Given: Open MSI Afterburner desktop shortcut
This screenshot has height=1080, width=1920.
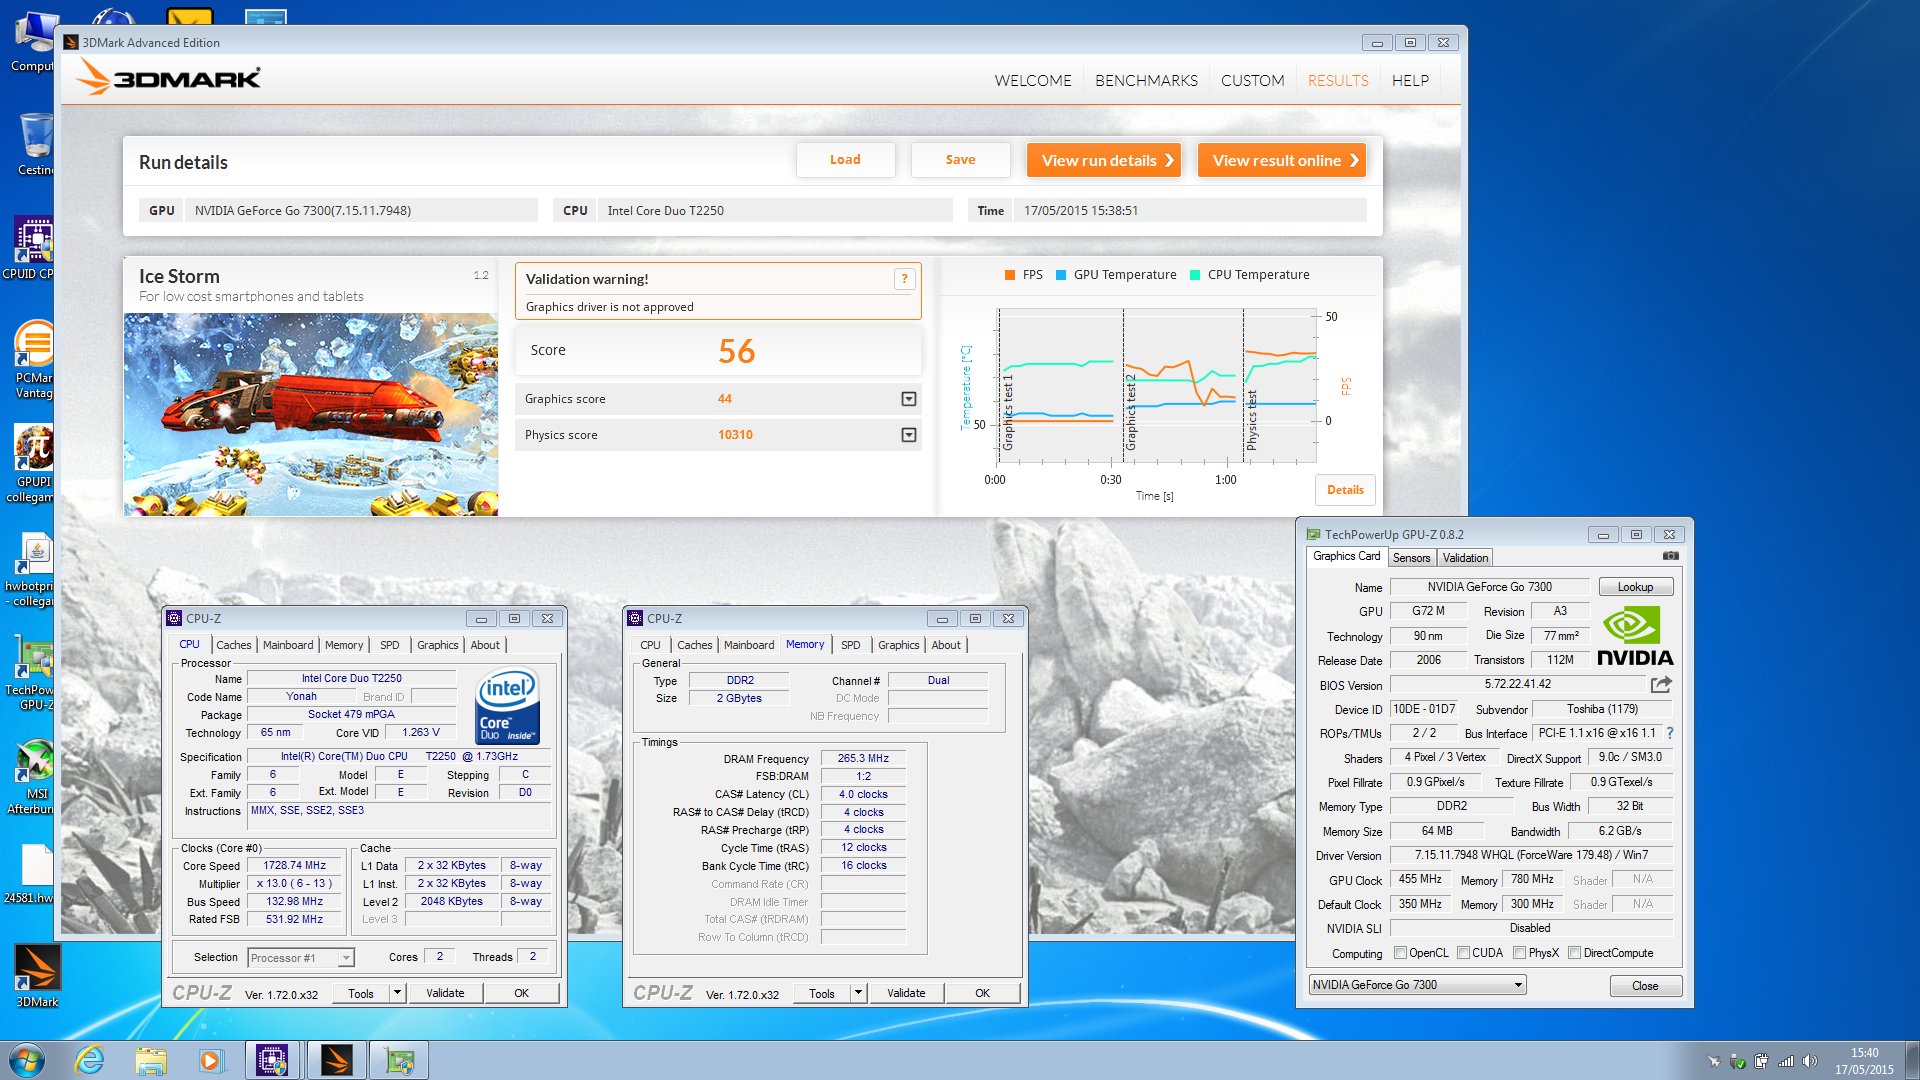Looking at the screenshot, I should click(33, 777).
